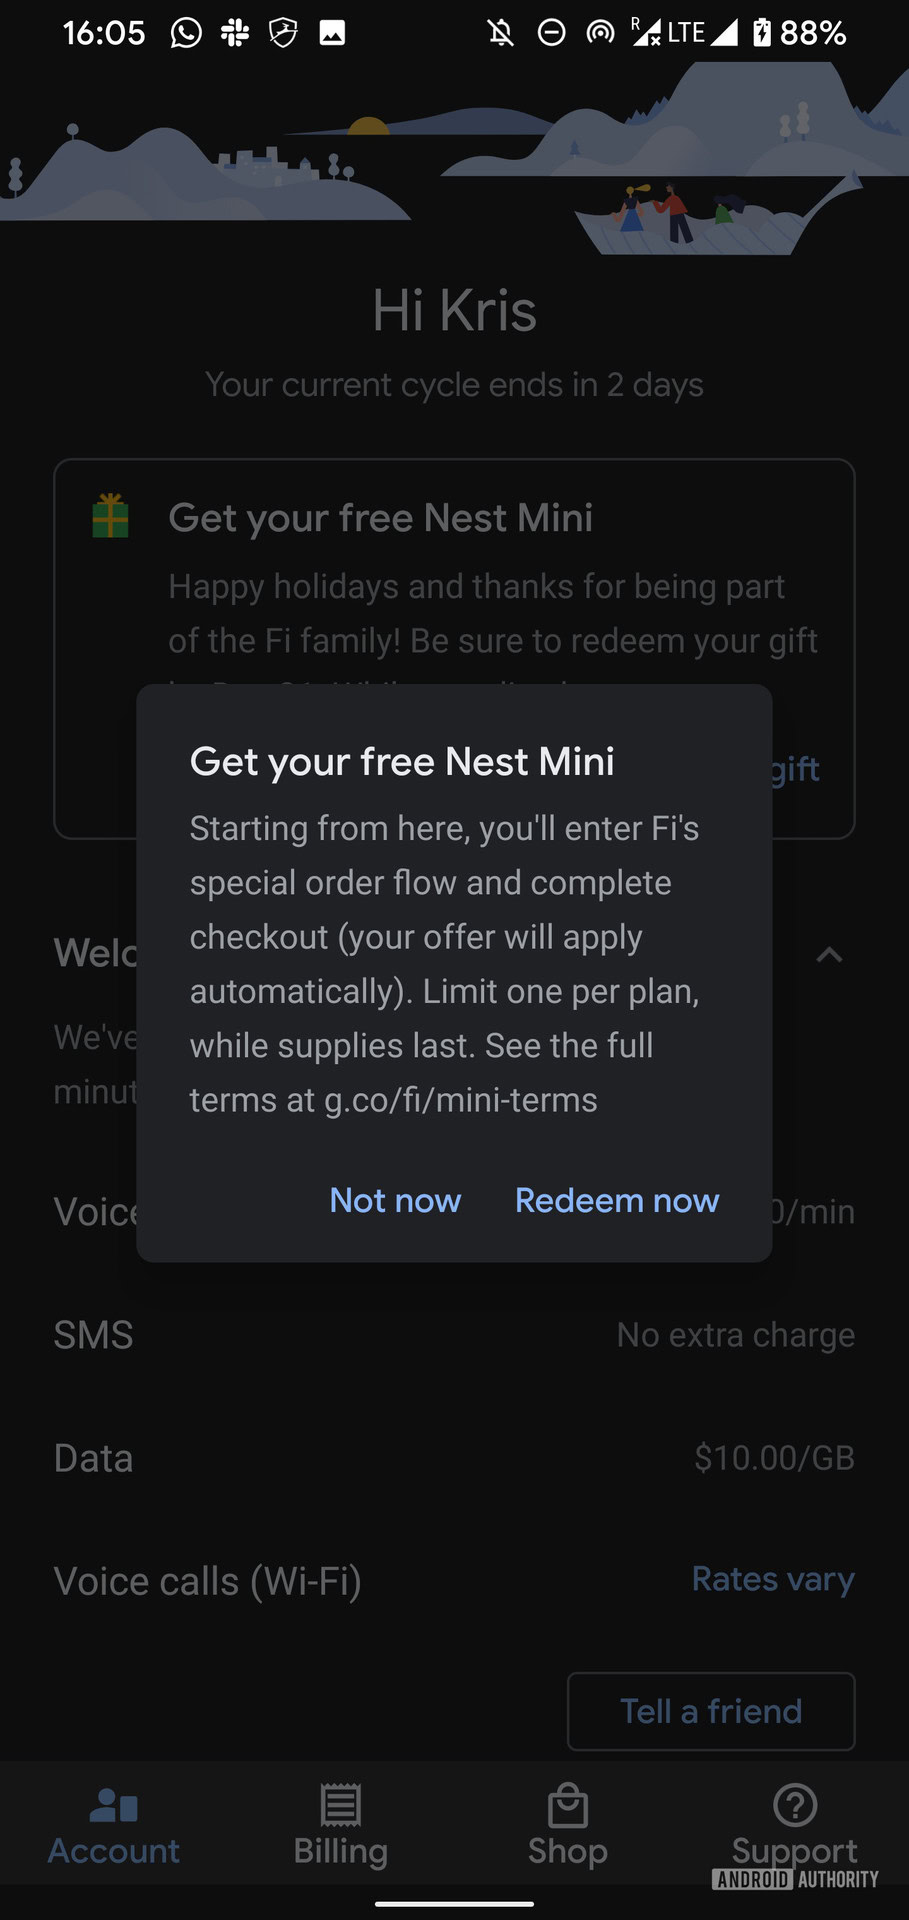Tap the WhatsApp status bar icon
909x1920 pixels.
coord(186,33)
